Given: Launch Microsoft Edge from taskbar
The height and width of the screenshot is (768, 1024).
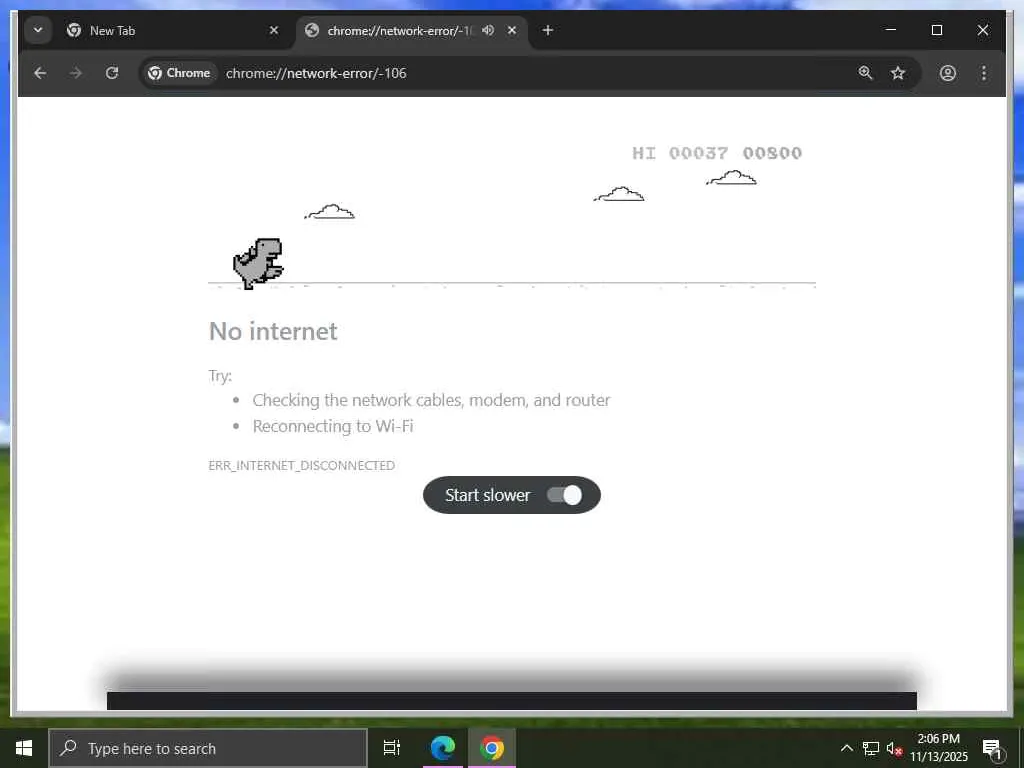Looking at the screenshot, I should [443, 748].
